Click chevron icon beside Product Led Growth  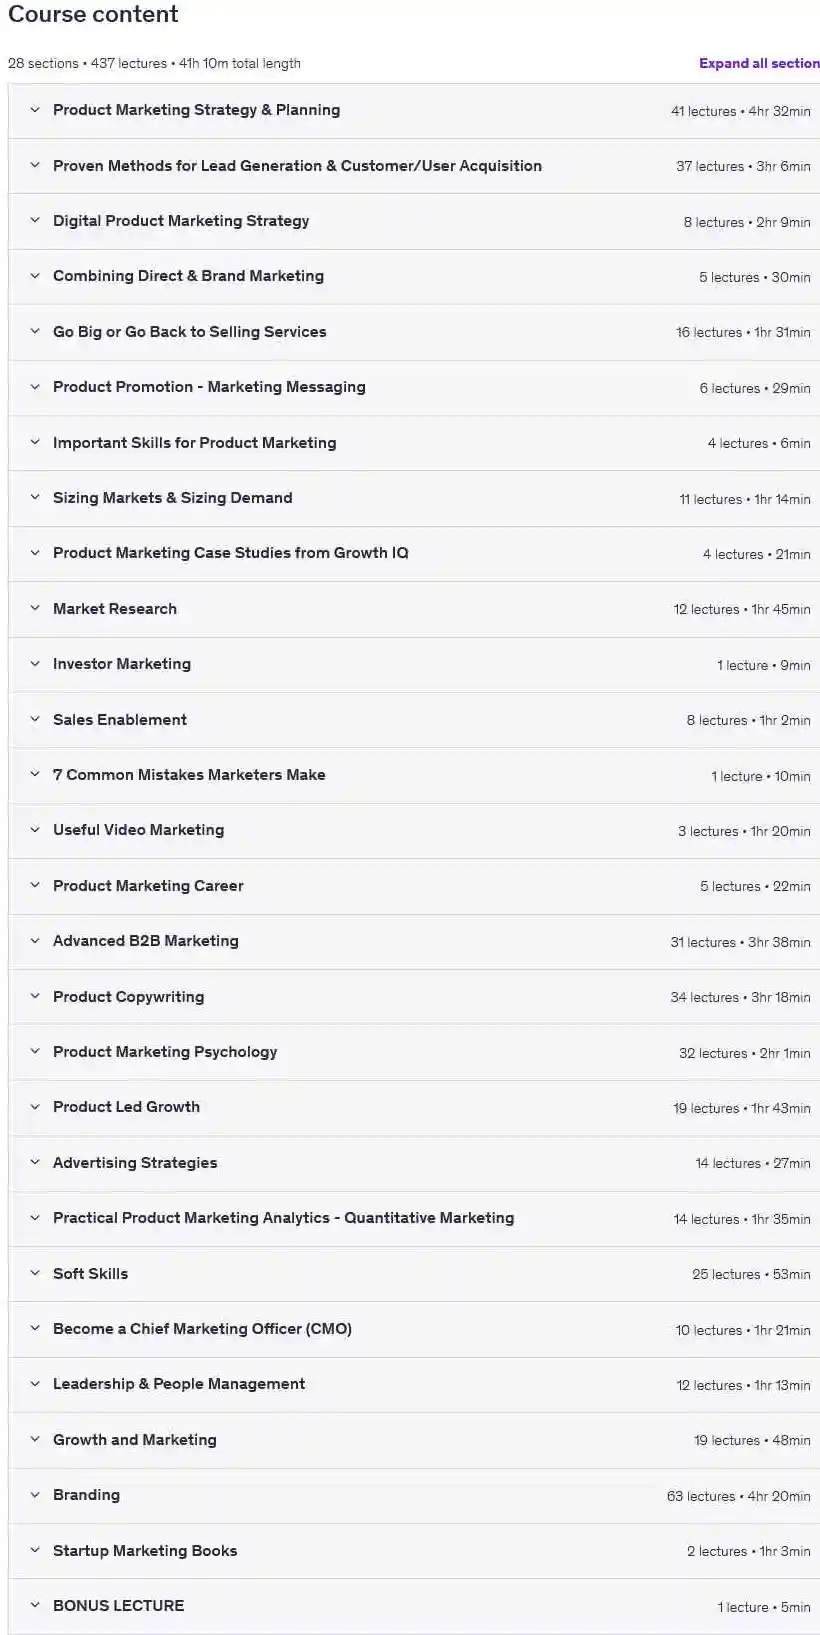[x=35, y=1107]
